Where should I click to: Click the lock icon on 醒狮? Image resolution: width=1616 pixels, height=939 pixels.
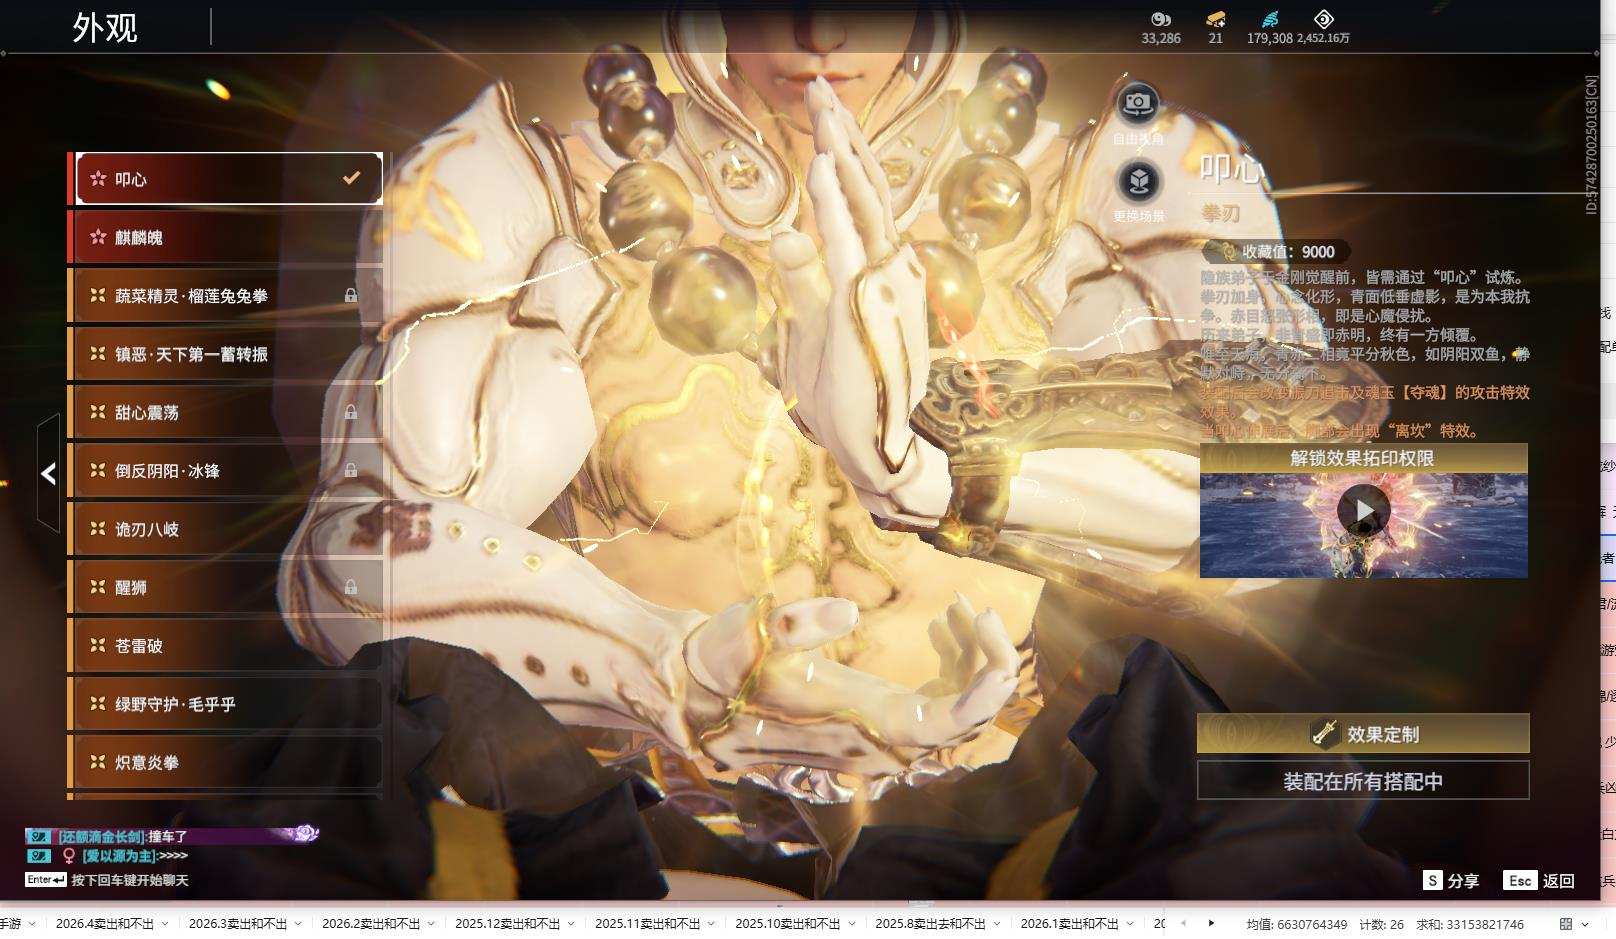coord(351,587)
